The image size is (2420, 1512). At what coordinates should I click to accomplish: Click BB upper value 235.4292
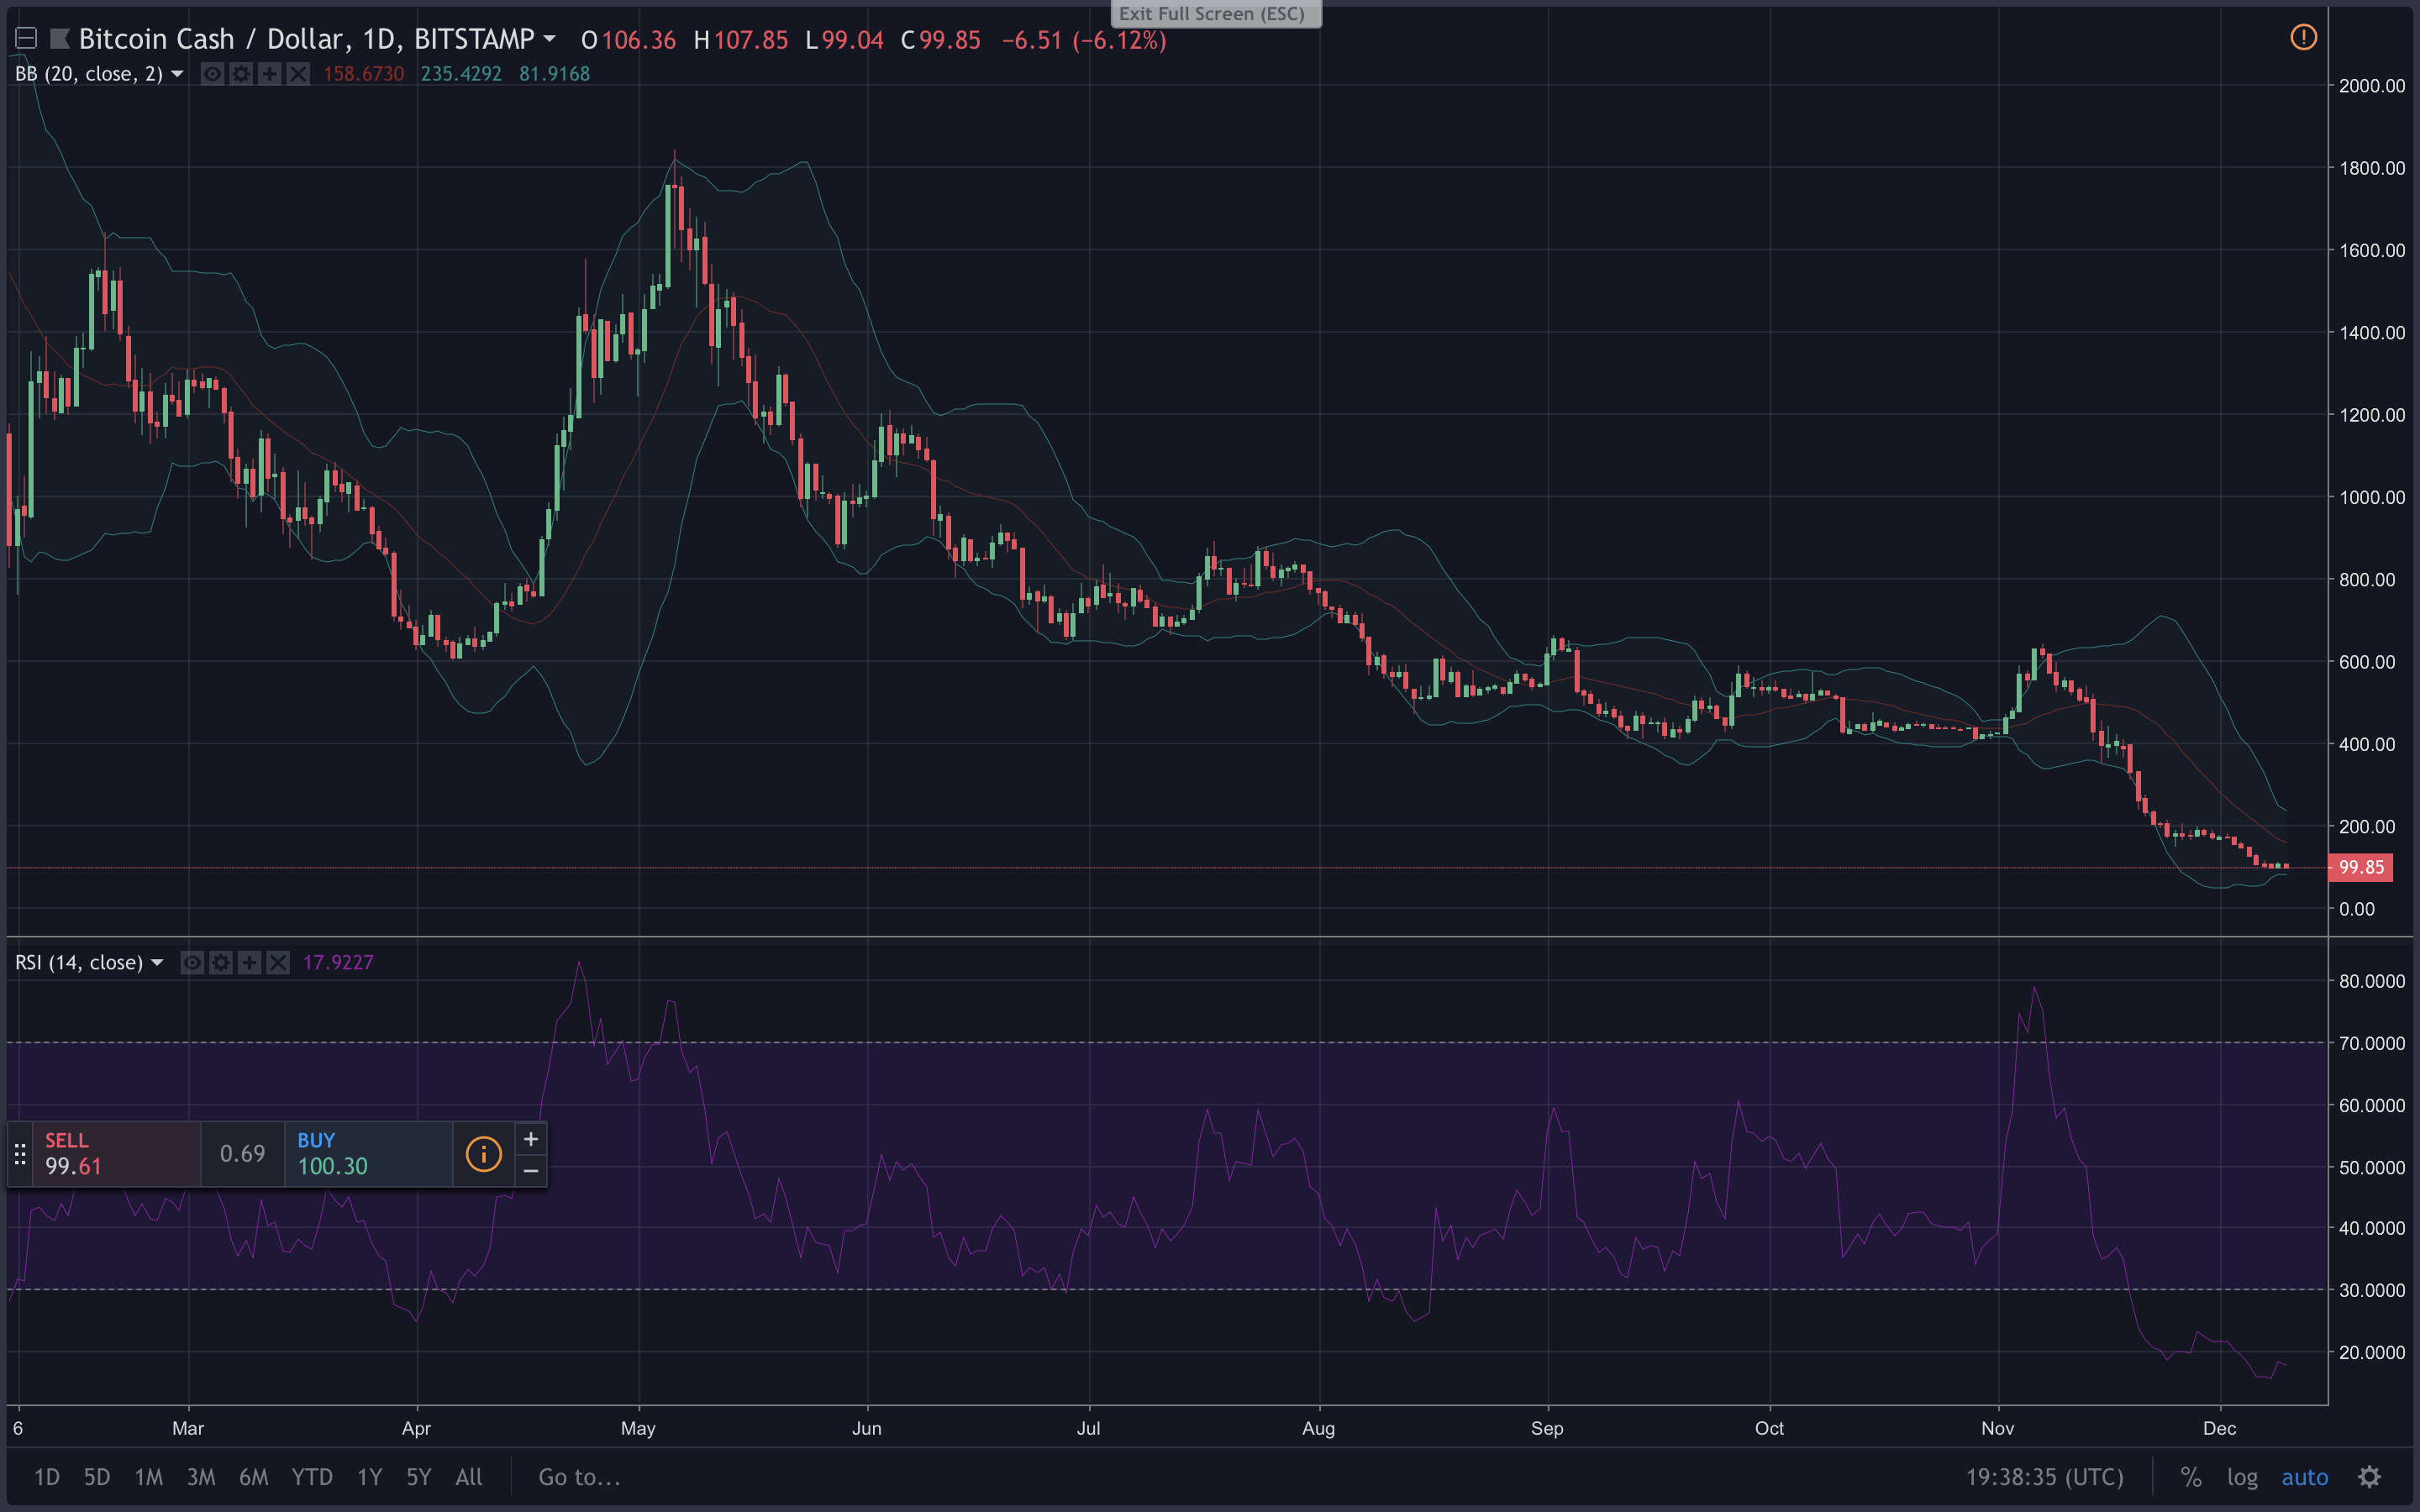tap(461, 74)
